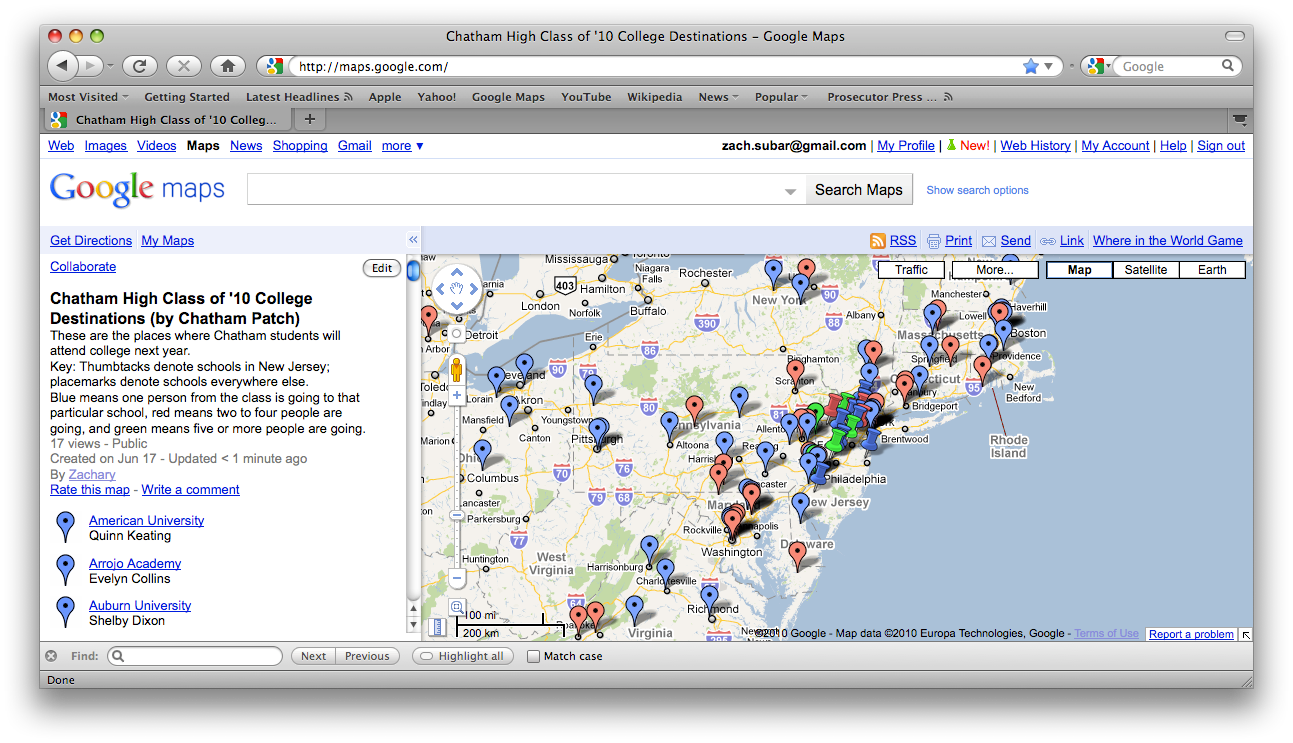Click the RSS feed icon

coord(878,241)
